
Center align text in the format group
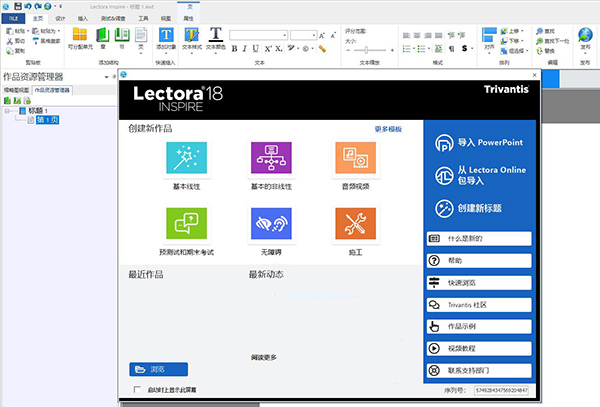(417, 36)
